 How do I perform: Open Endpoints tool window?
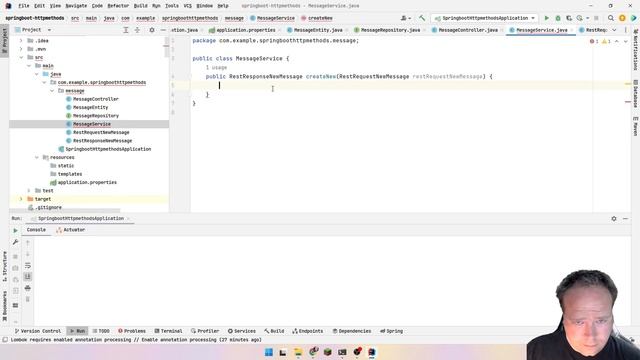(x=308, y=331)
